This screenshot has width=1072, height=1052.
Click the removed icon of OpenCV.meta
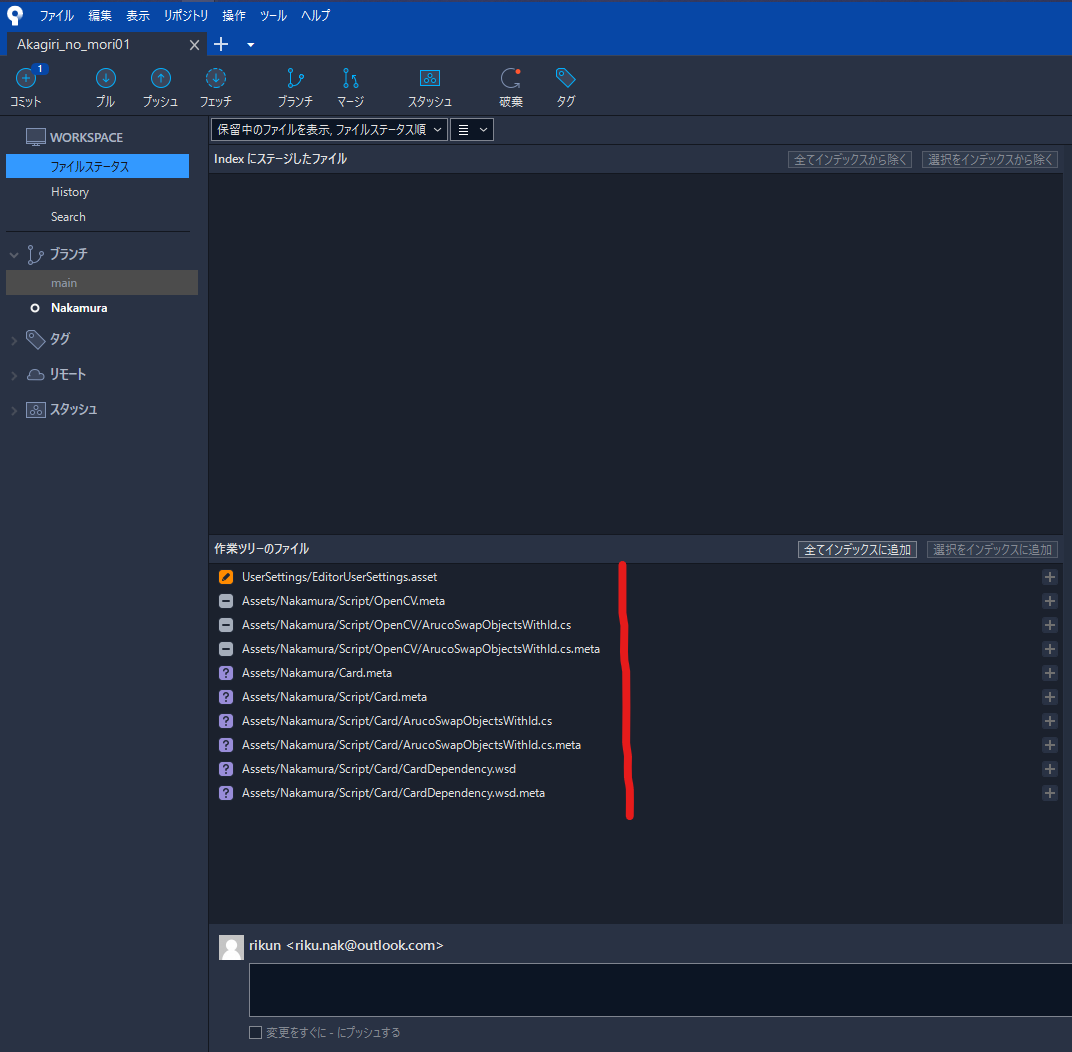[226, 601]
